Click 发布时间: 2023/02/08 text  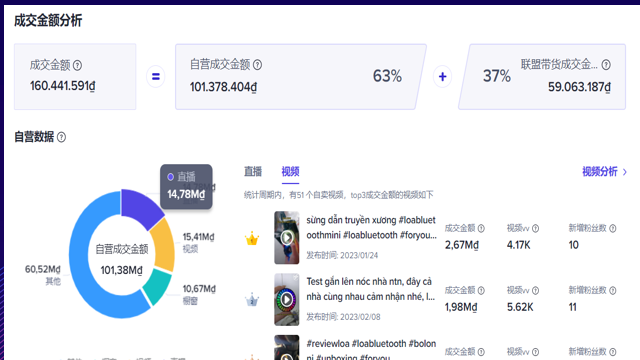(x=343, y=317)
